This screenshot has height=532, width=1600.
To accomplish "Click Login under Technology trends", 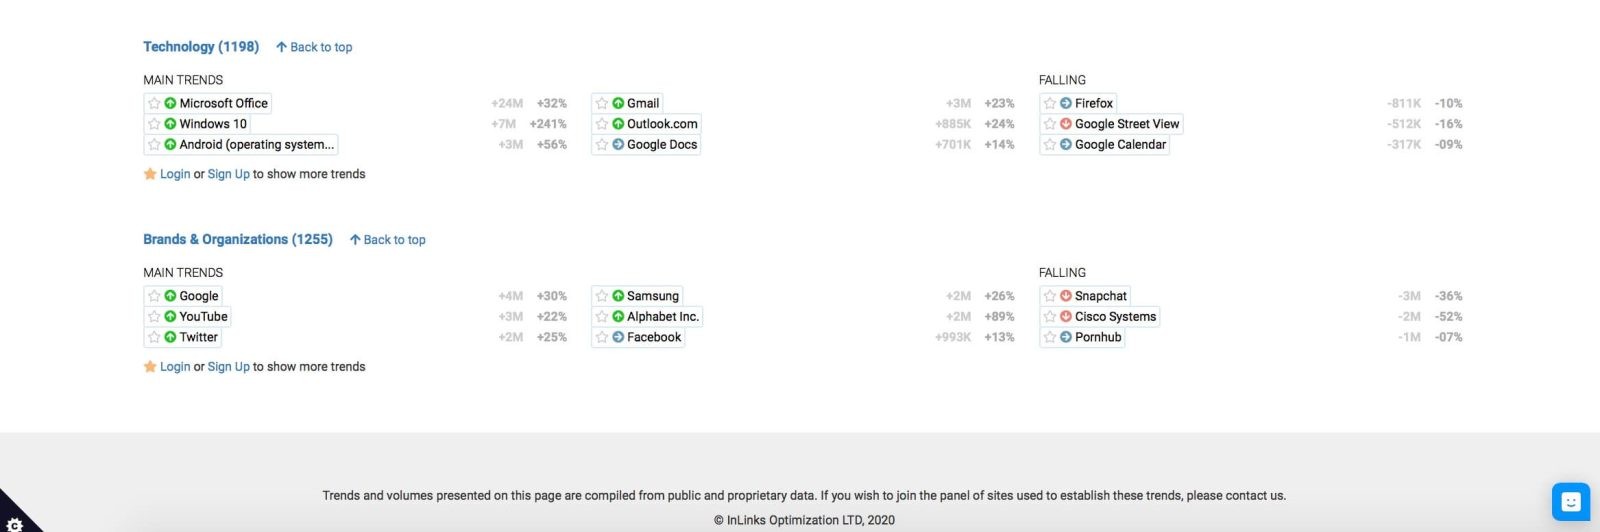I will coord(175,174).
